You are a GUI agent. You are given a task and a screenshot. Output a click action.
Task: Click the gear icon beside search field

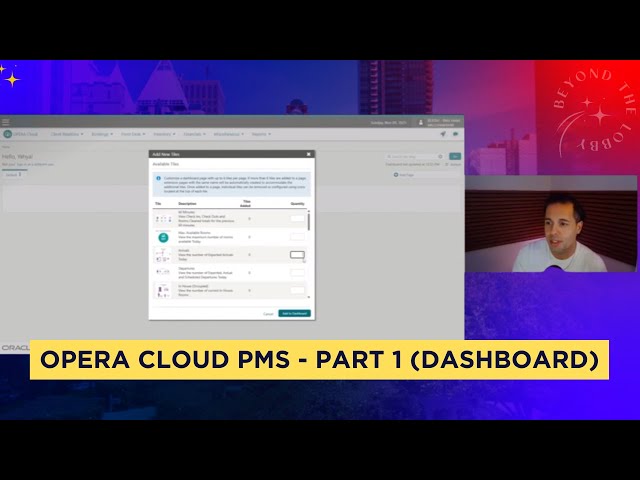click(440, 156)
